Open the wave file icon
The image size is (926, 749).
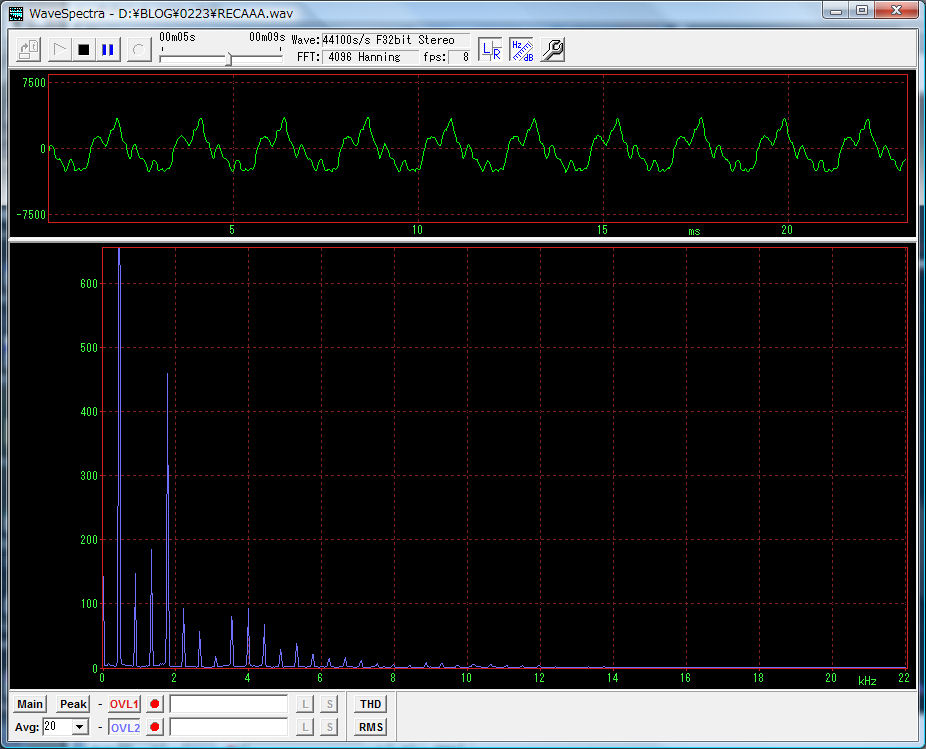28,50
